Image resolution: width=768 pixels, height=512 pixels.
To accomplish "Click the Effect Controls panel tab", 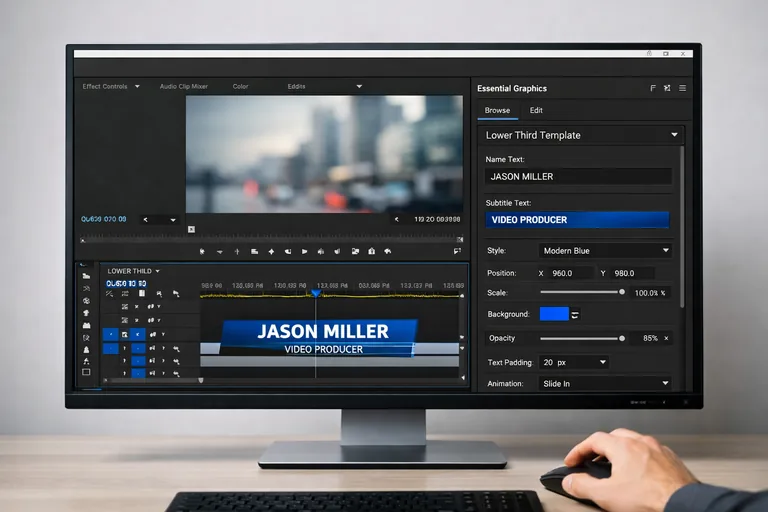I will coord(105,87).
